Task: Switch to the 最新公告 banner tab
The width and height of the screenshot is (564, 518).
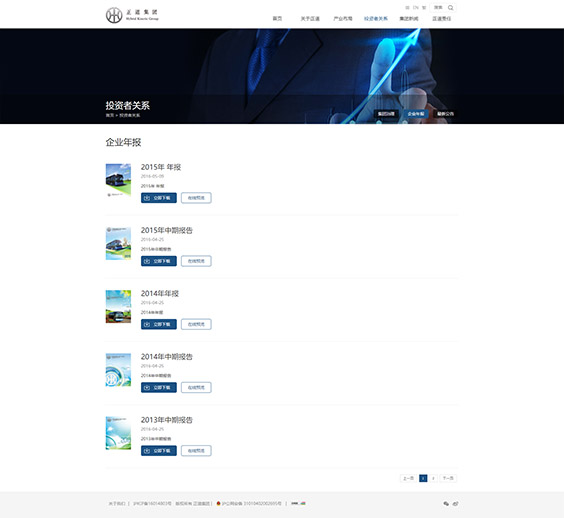Action: tap(445, 114)
